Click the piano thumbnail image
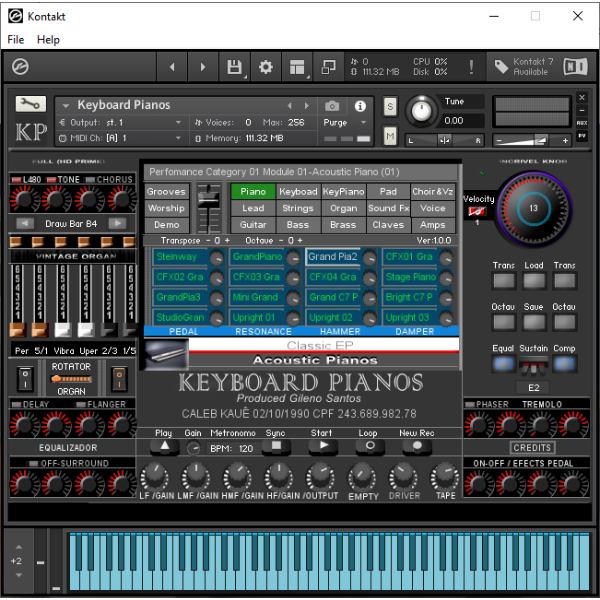Image resolution: width=600 pixels, height=600 pixels. pyautogui.click(x=166, y=354)
